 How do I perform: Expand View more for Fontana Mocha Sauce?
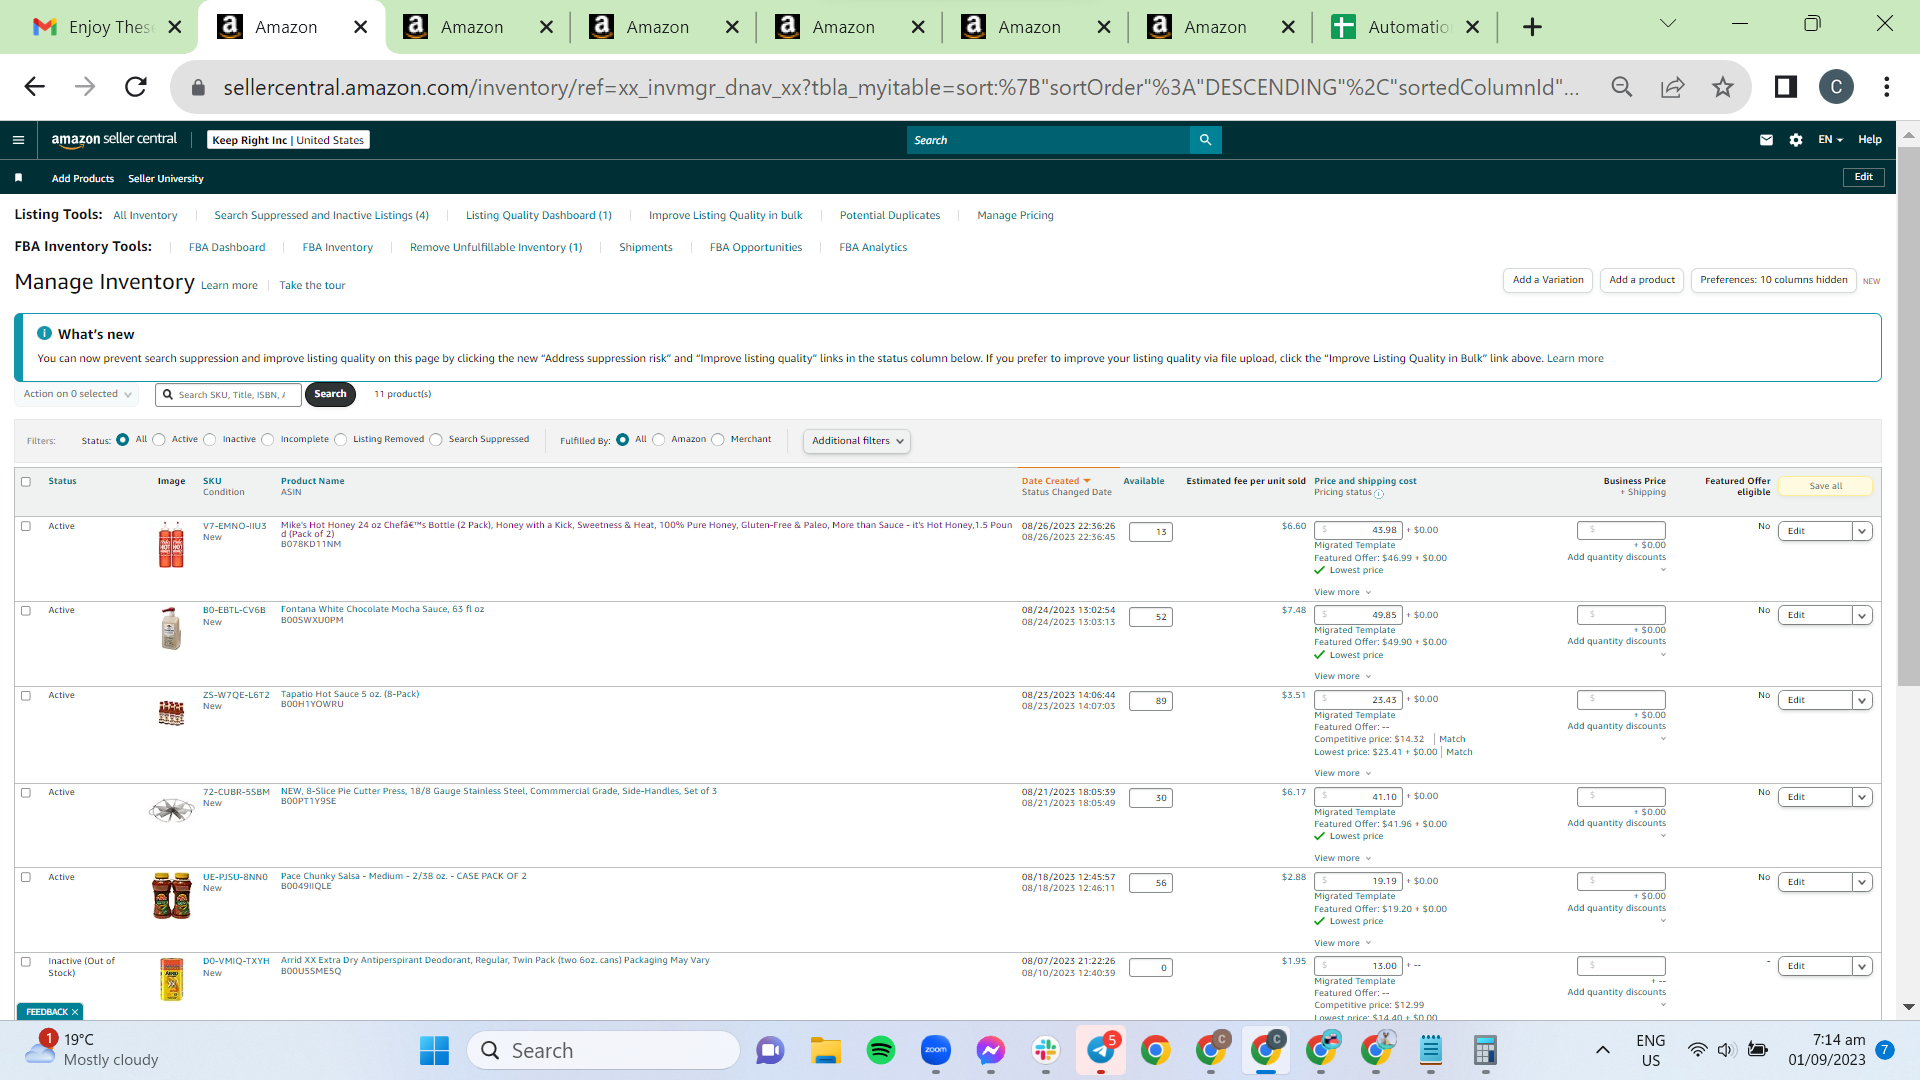[x=1343, y=677]
